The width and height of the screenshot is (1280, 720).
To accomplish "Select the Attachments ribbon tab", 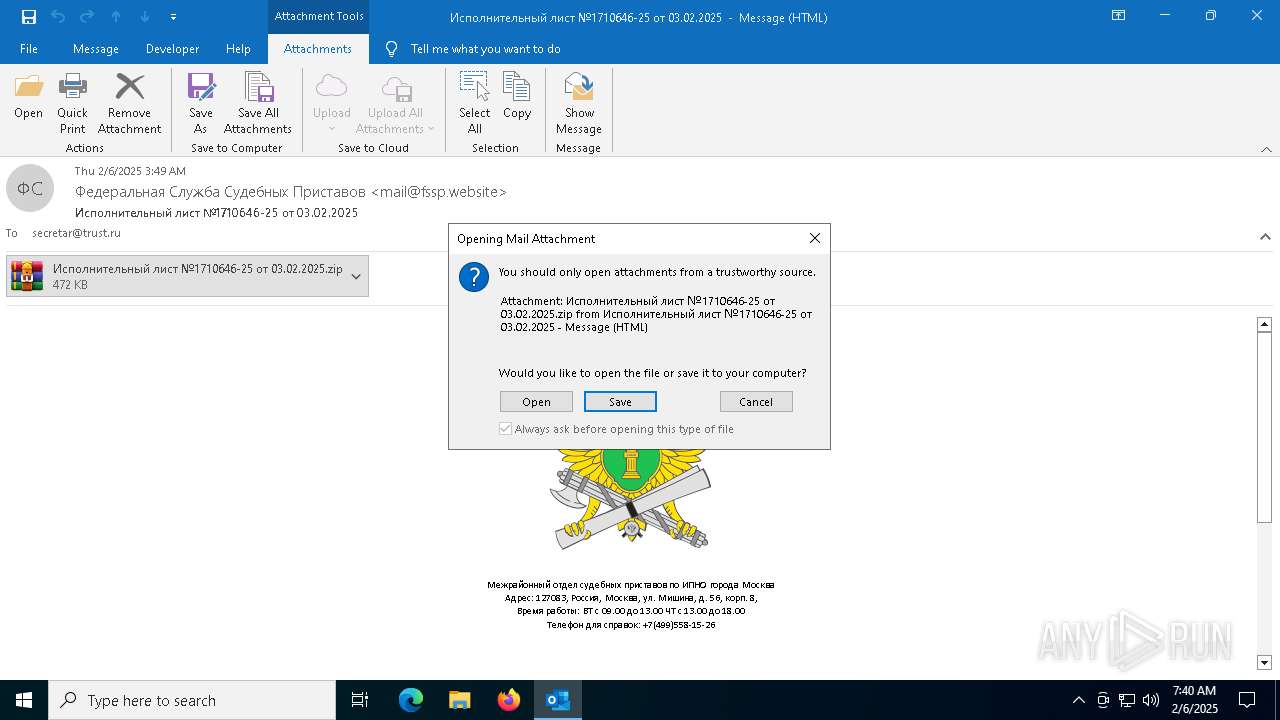I will point(318,49).
